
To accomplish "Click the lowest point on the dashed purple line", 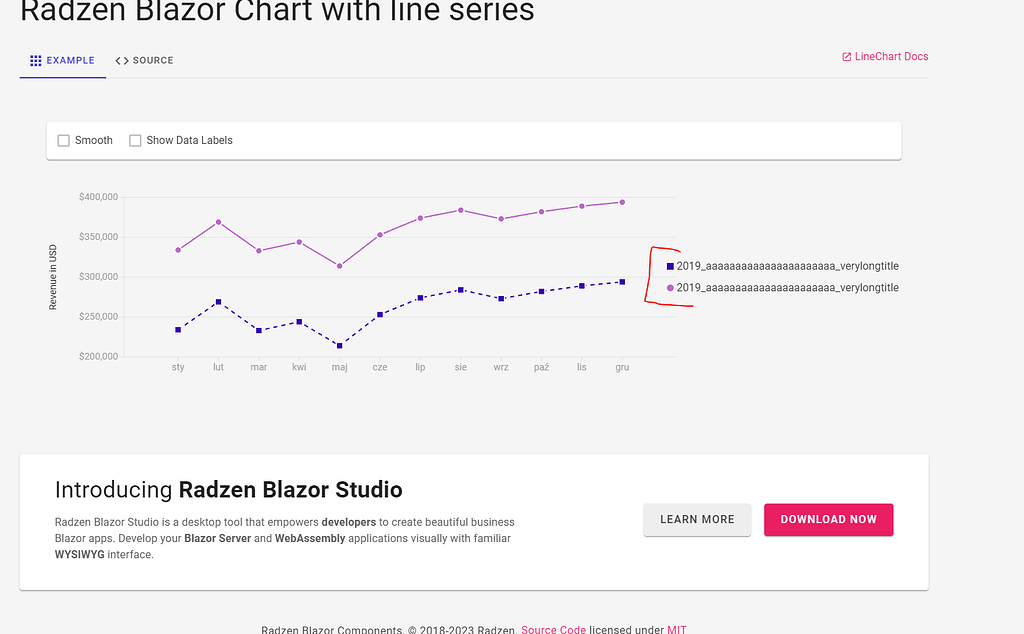I will coord(339,344).
